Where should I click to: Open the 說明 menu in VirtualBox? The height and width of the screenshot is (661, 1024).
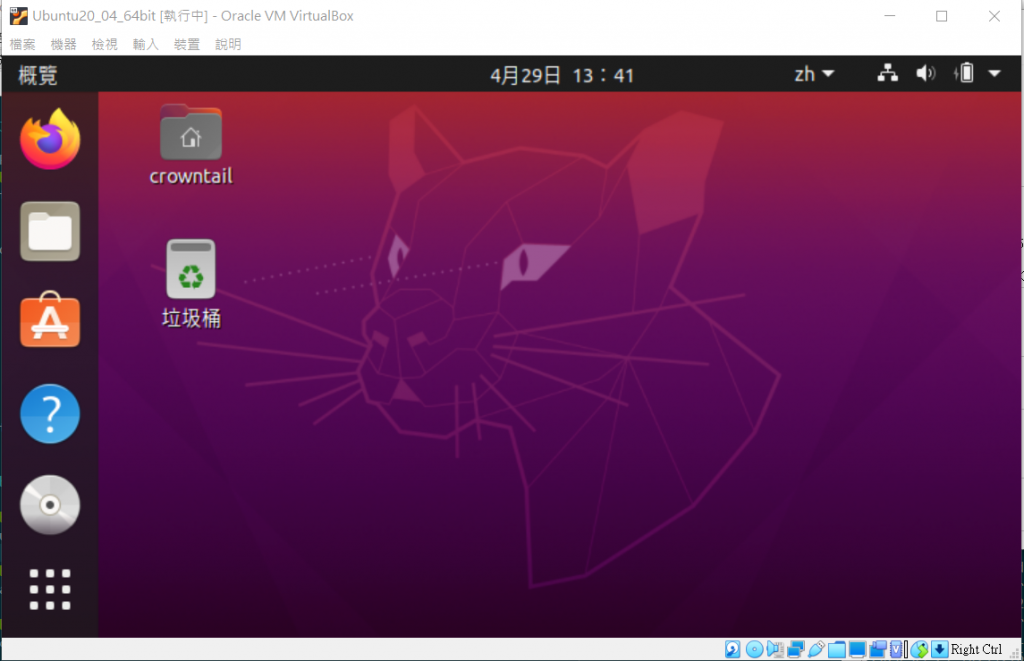tap(228, 44)
